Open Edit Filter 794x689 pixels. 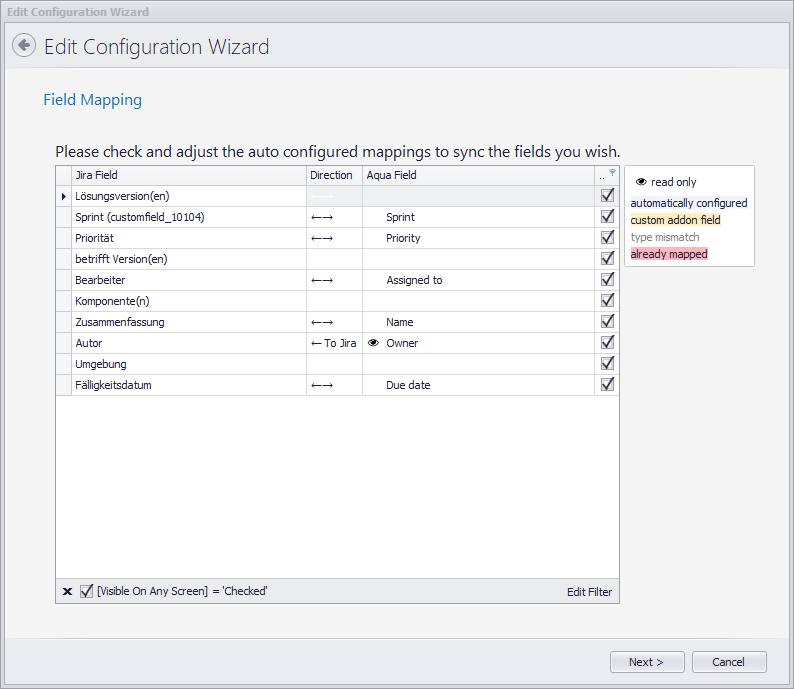tap(589, 592)
